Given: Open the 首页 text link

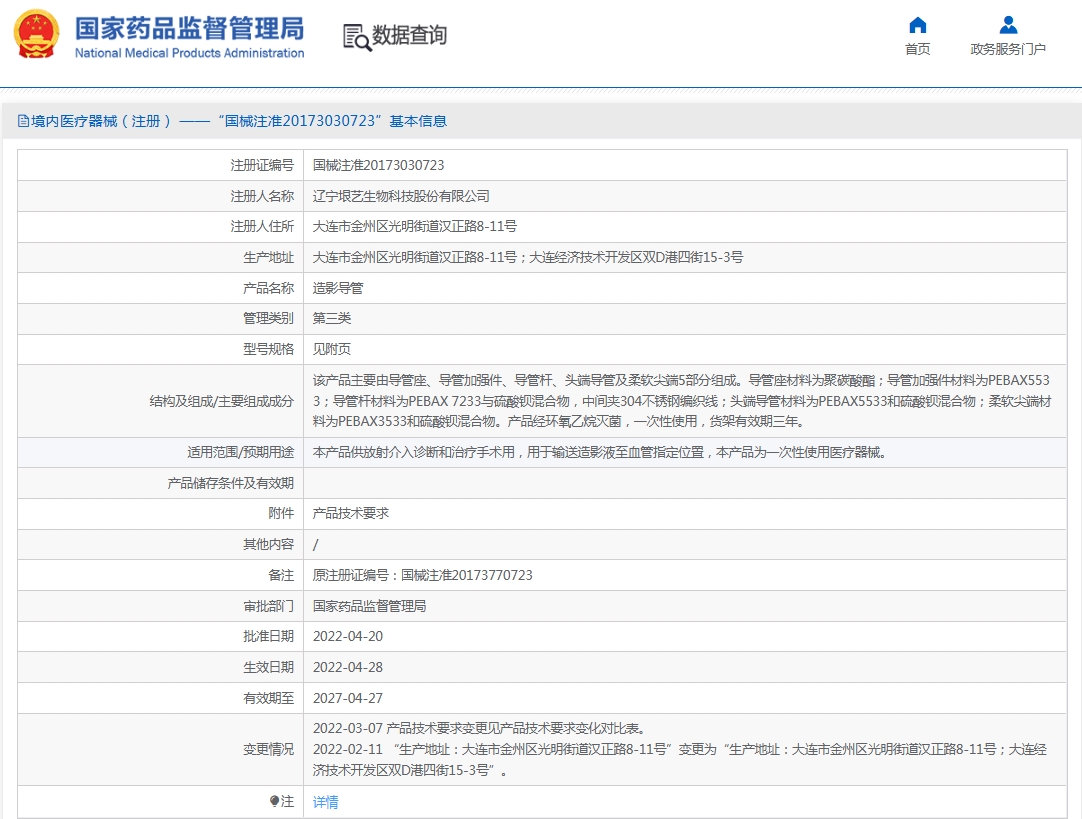Looking at the screenshot, I should pos(917,49).
